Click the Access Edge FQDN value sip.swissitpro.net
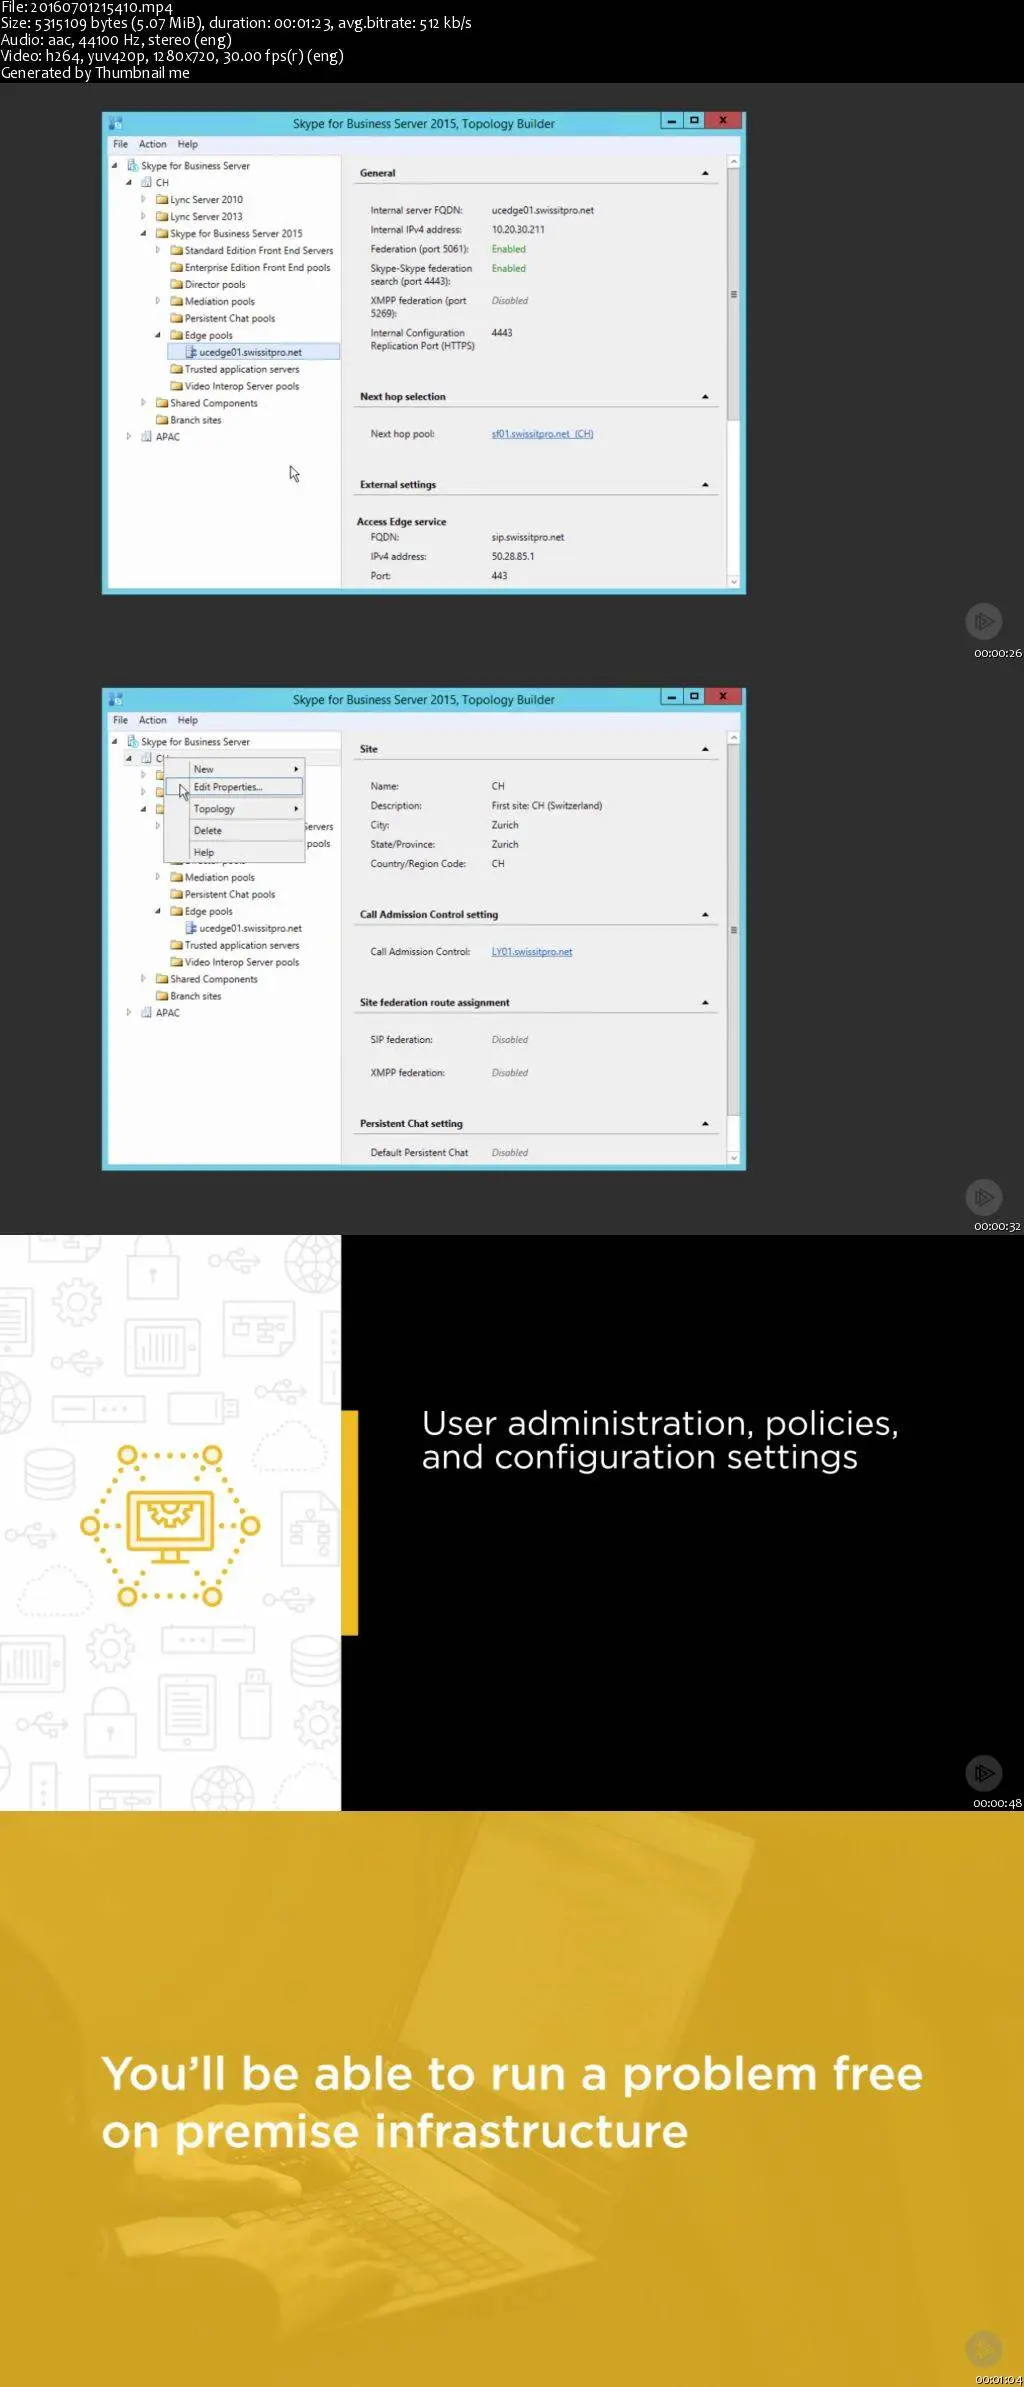Screen dimensions: 1024x2387 [x=528, y=538]
